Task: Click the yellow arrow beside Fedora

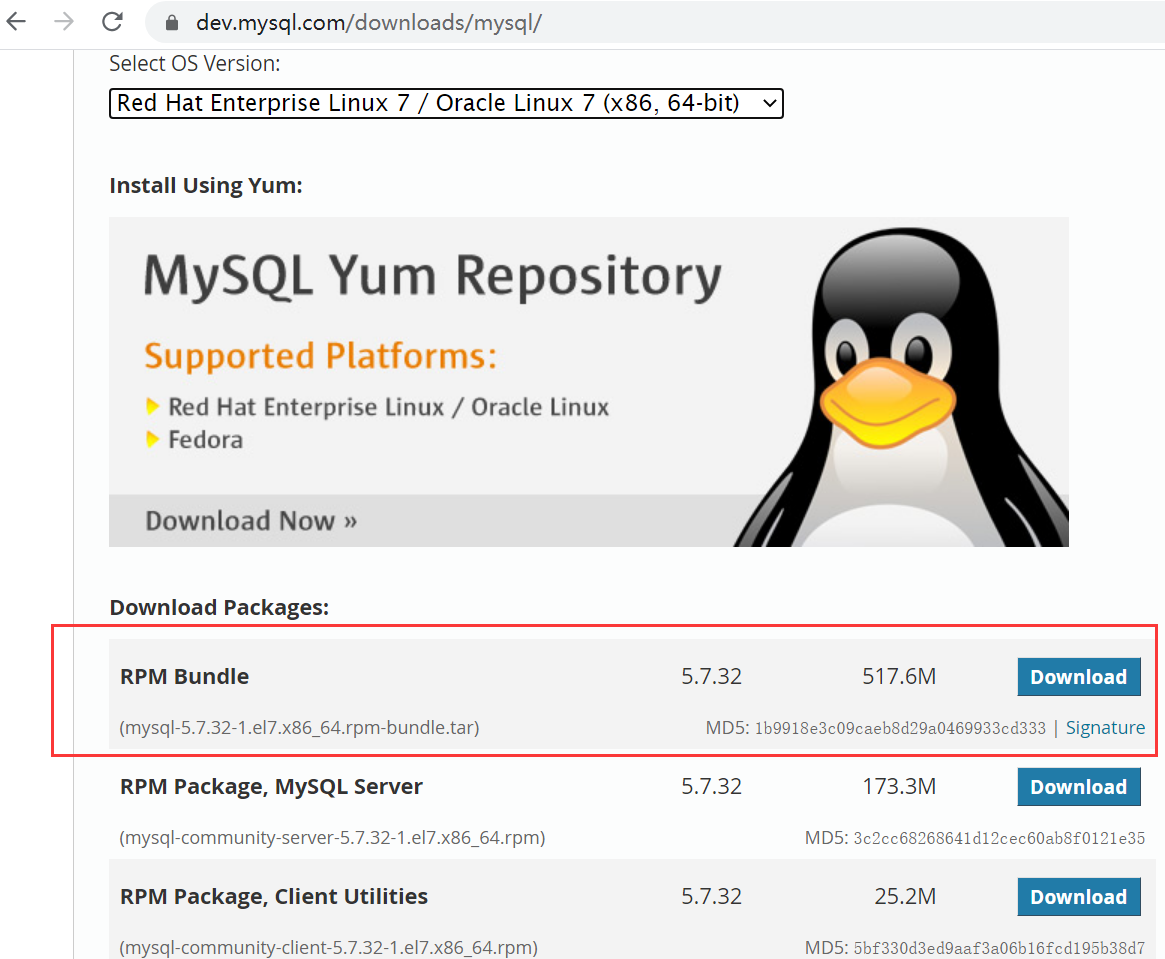Action: click(x=152, y=440)
